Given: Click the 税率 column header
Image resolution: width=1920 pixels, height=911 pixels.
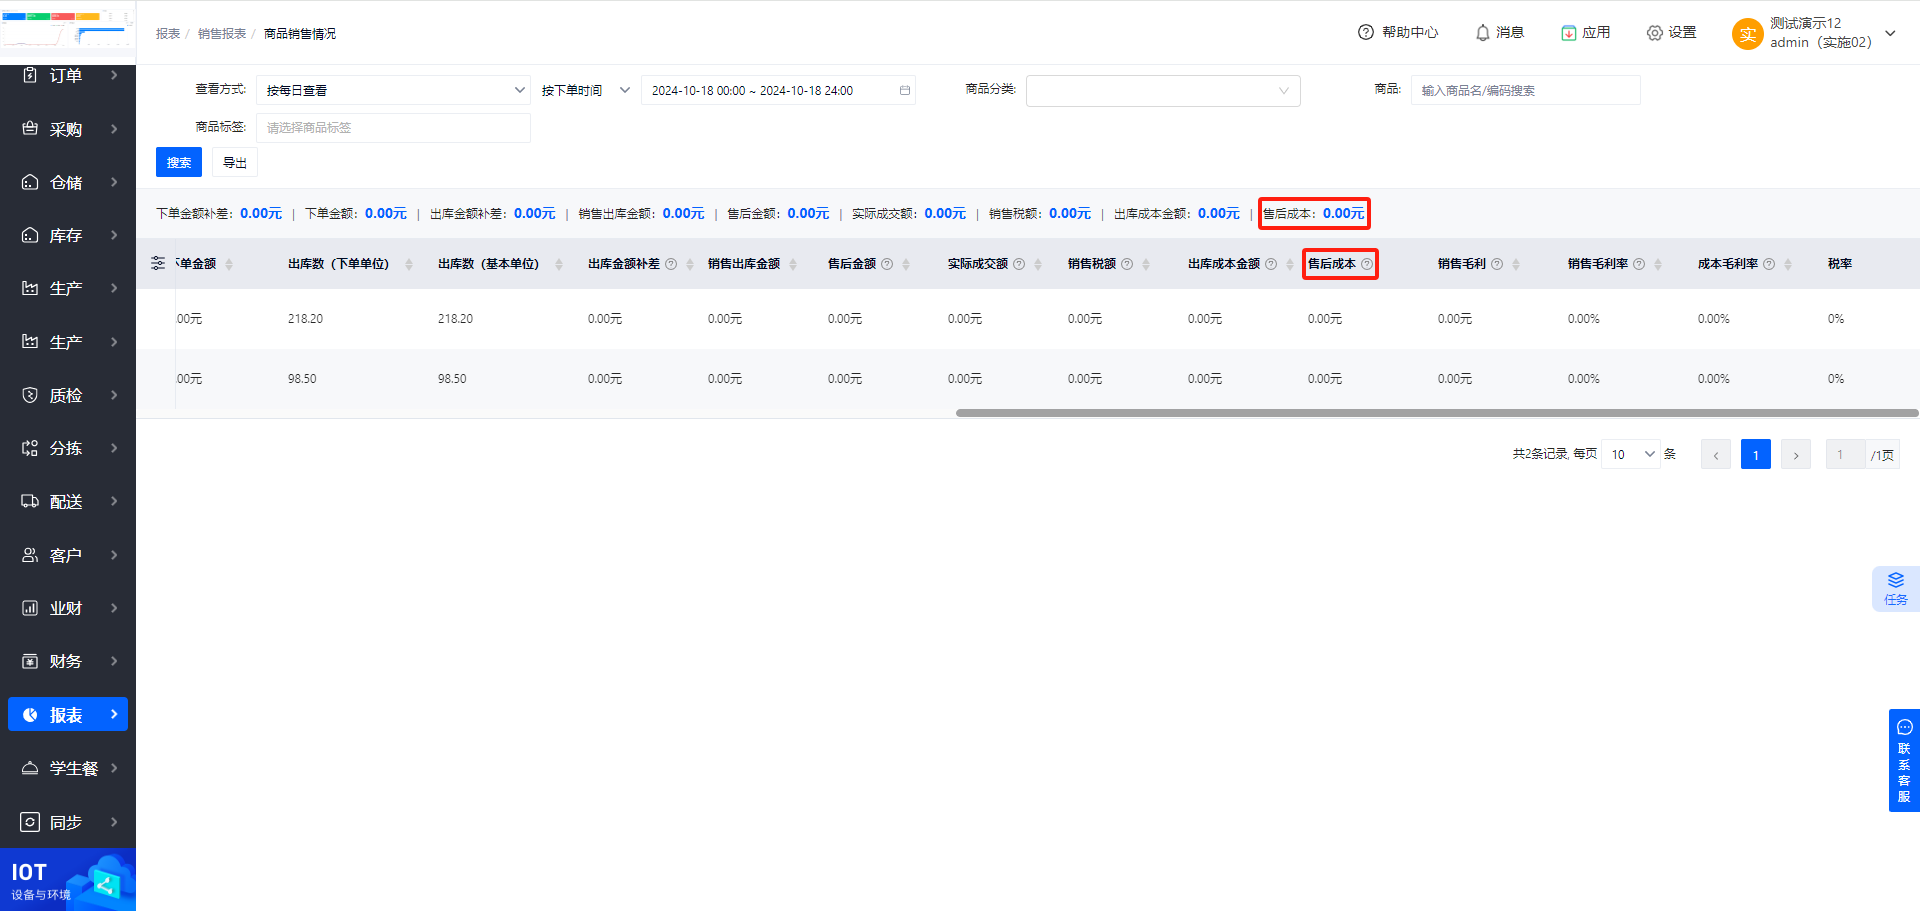Looking at the screenshot, I should 1839,264.
